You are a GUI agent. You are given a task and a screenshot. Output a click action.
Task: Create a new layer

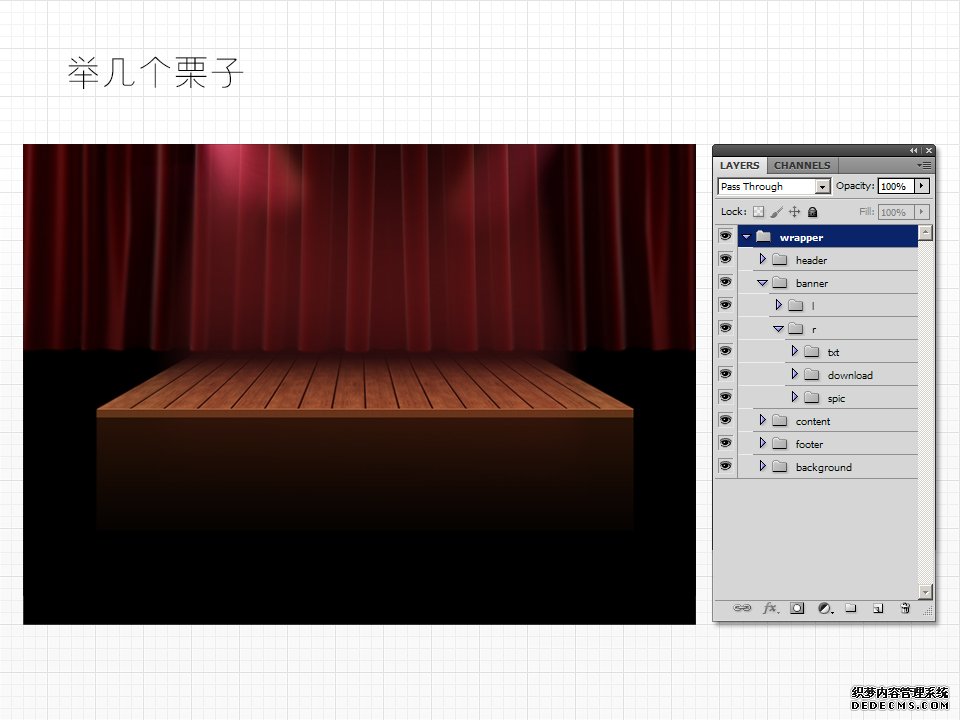point(878,608)
